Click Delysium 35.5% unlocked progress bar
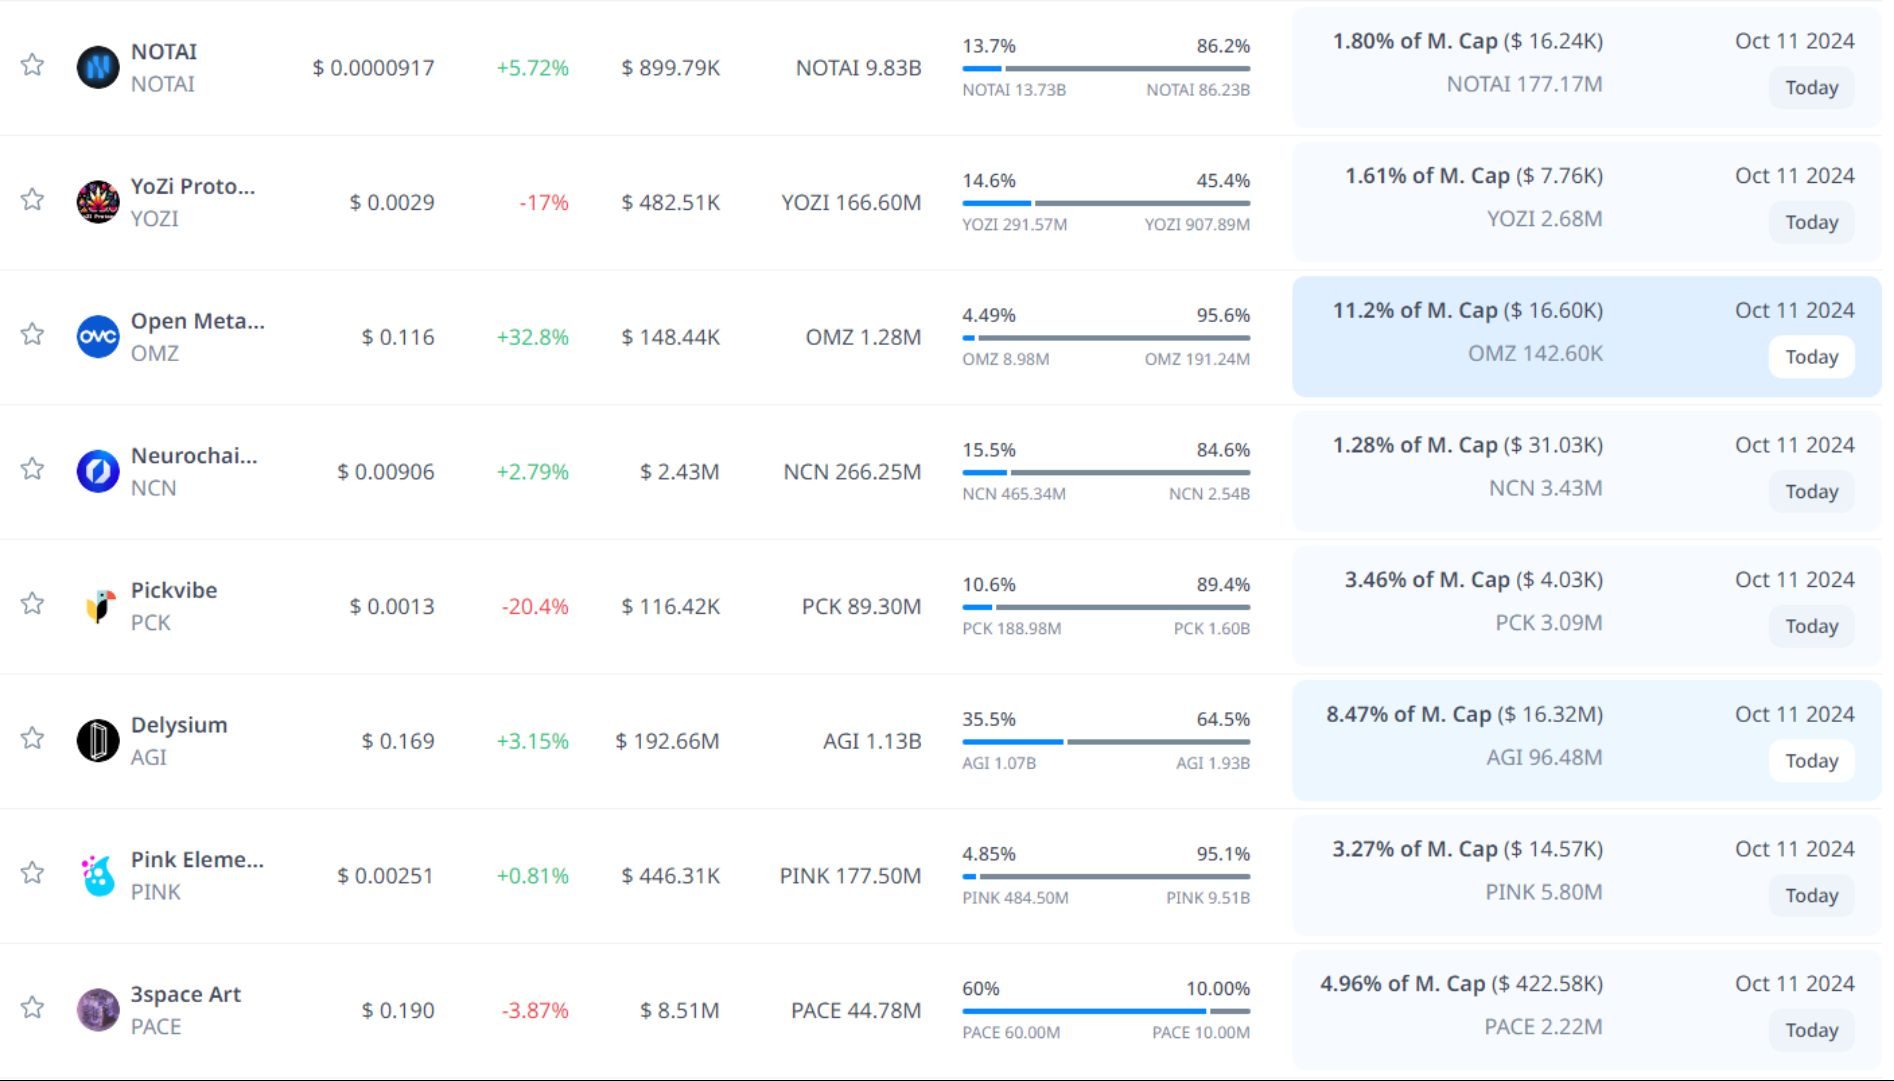Image resolution: width=1894 pixels, height=1081 pixels. [x=1105, y=742]
